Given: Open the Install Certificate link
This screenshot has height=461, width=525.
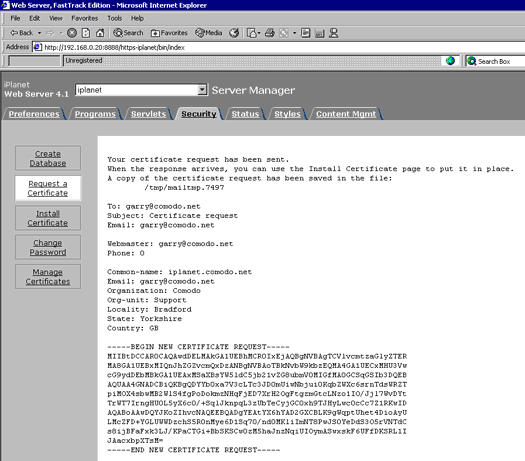Looking at the screenshot, I should [x=48, y=218].
